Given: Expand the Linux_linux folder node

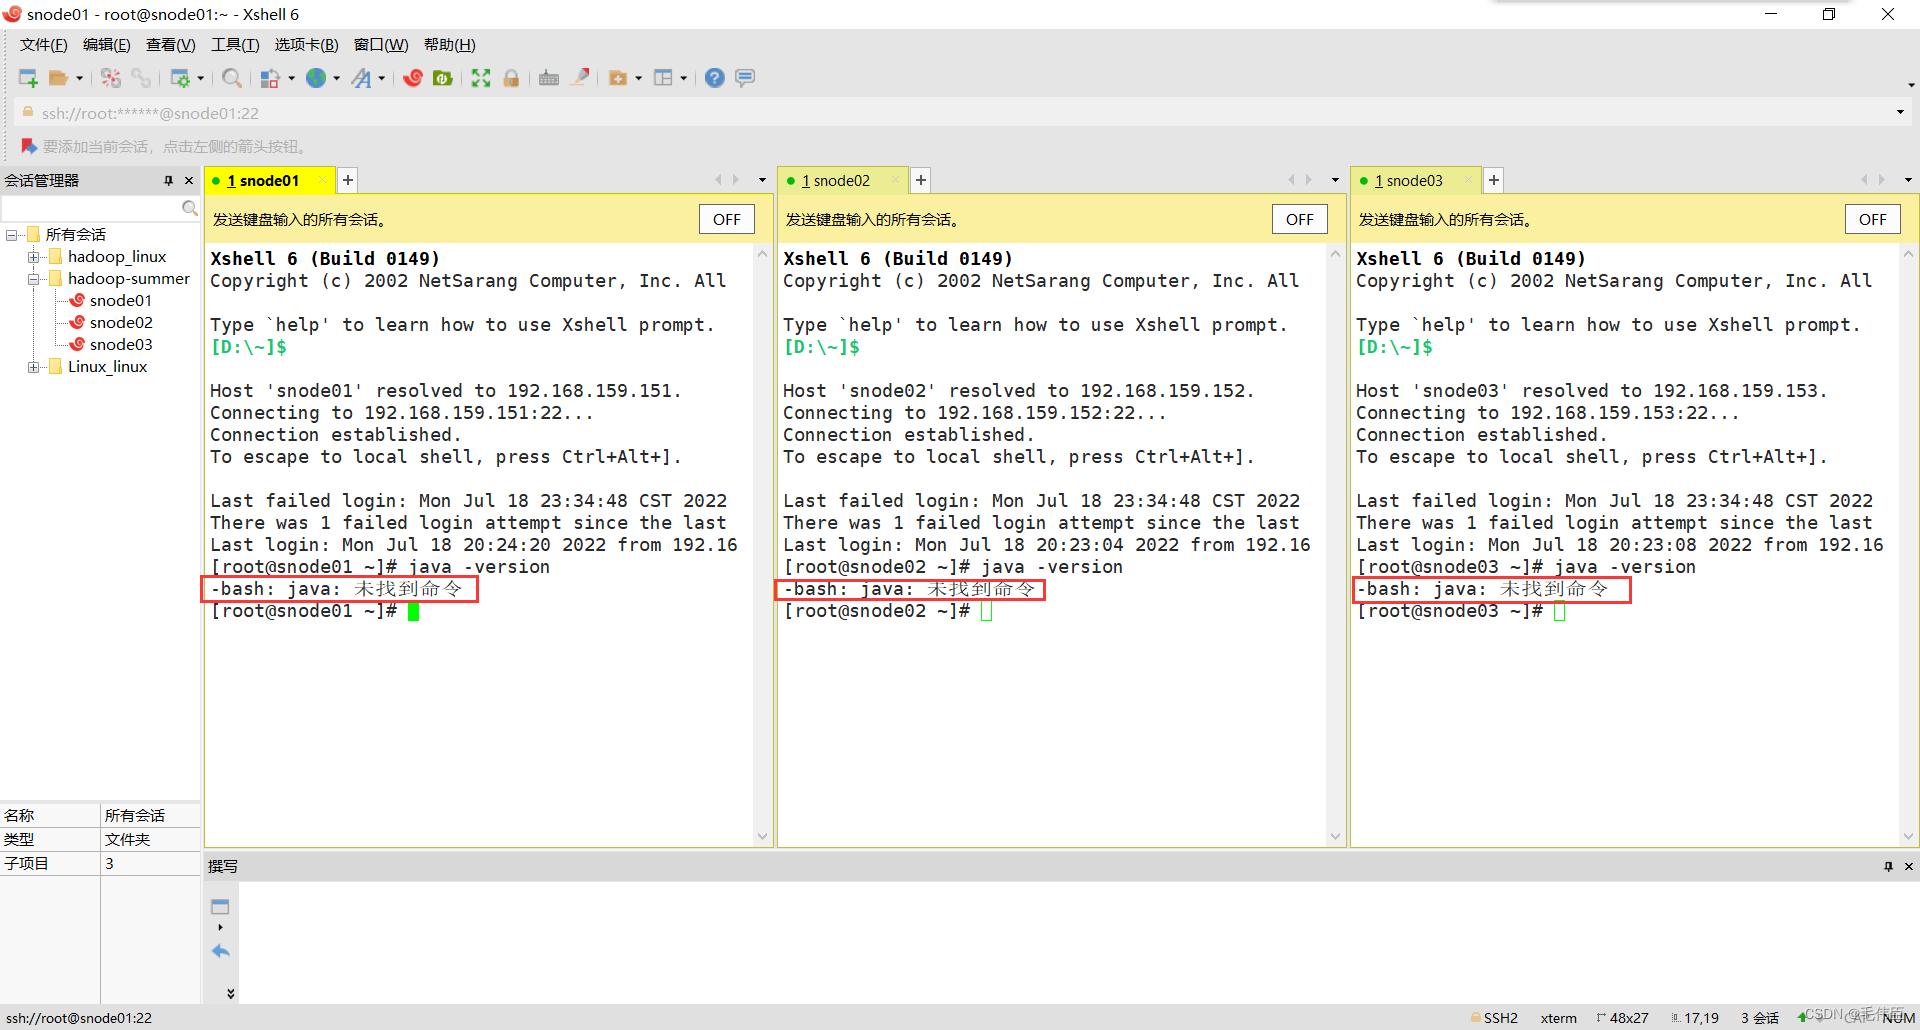Looking at the screenshot, I should pyautogui.click(x=33, y=367).
